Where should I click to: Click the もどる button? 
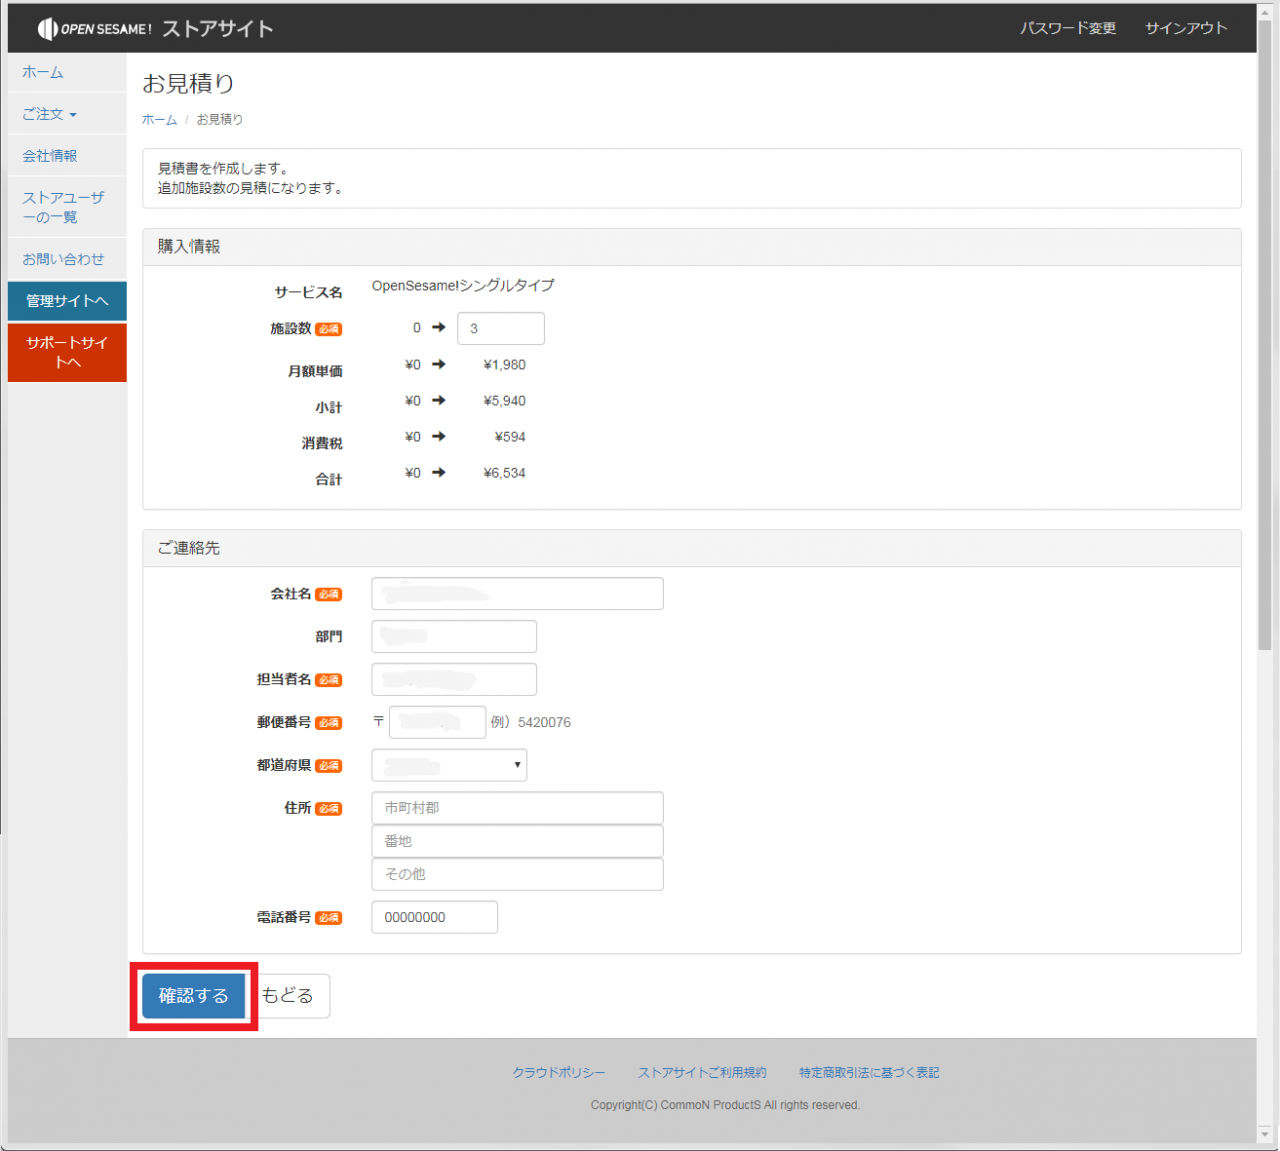coord(289,996)
